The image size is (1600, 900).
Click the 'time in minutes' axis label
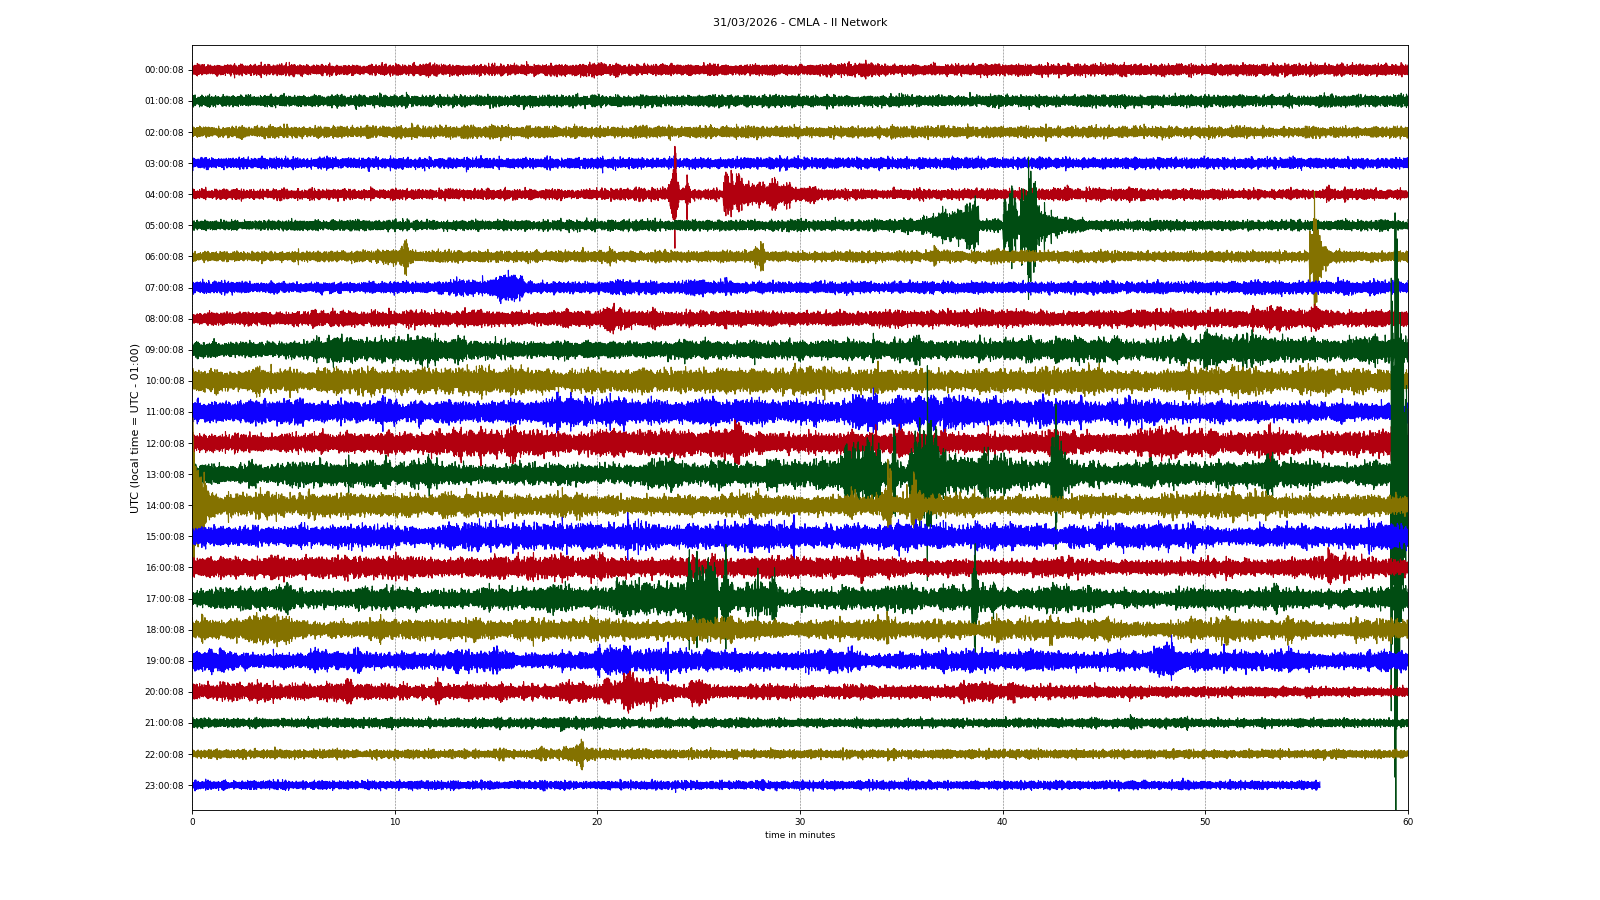coord(799,835)
